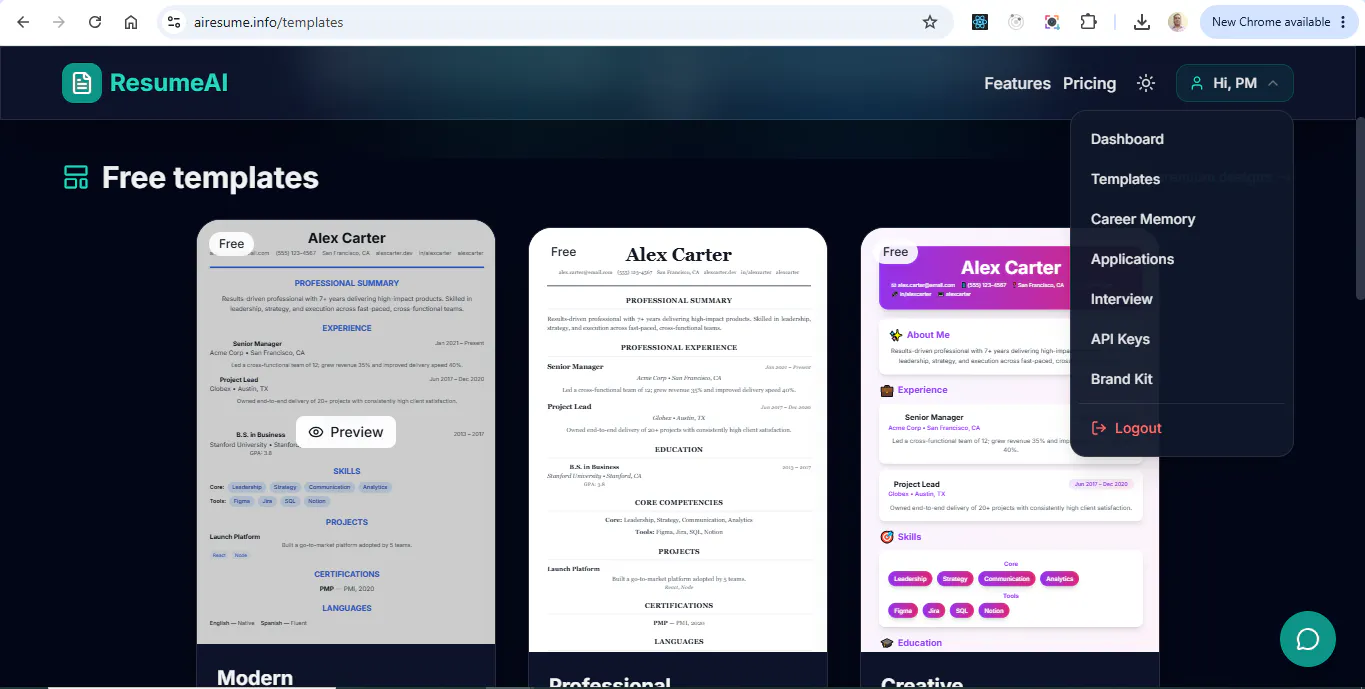
Task: Collapse the Hi, PM user dropdown
Action: (1234, 83)
